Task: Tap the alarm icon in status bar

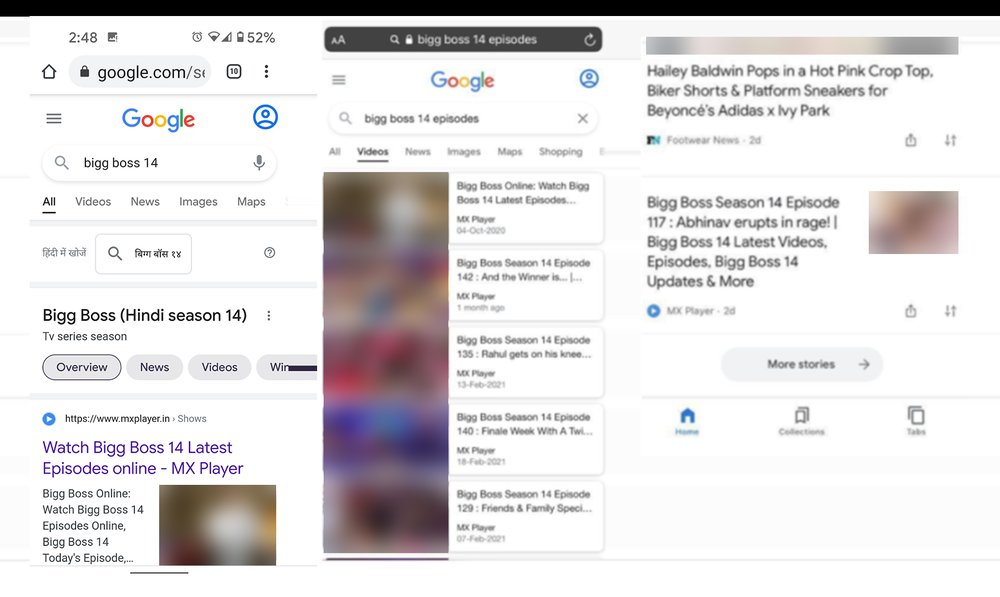Action: [x=197, y=37]
